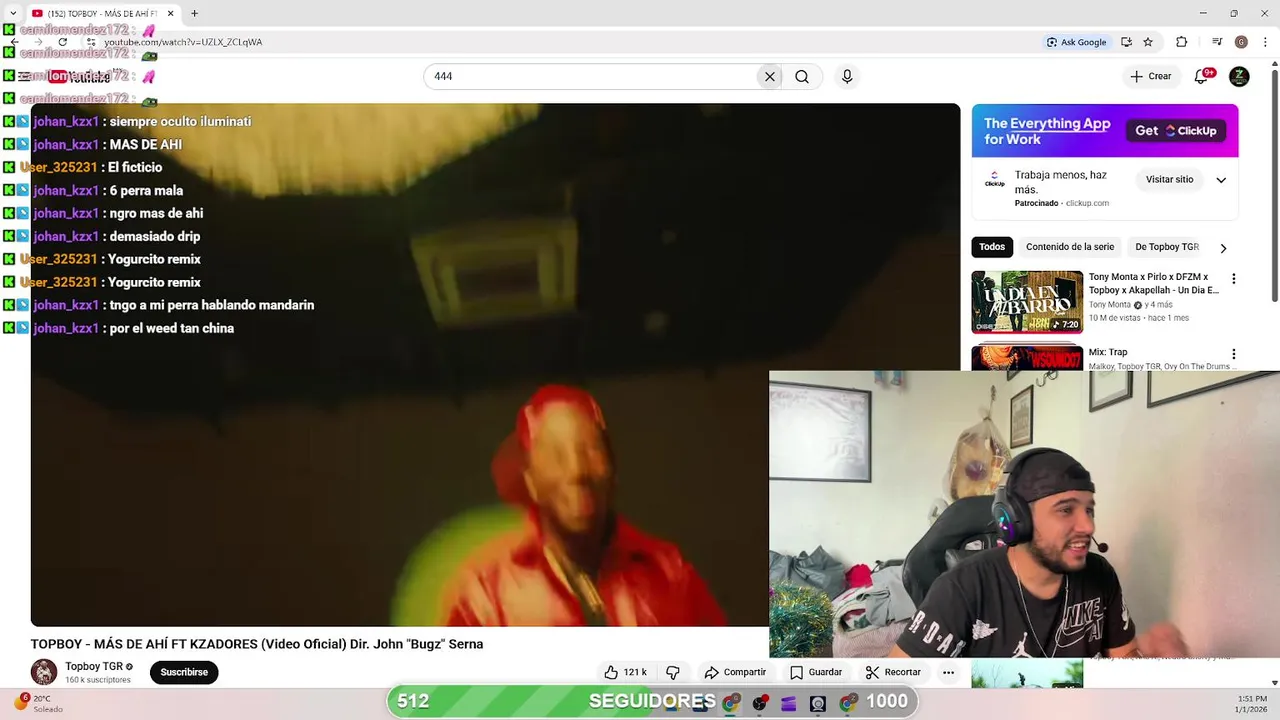Bookmark this page with the star
1280x720 pixels.
pos(1148,42)
